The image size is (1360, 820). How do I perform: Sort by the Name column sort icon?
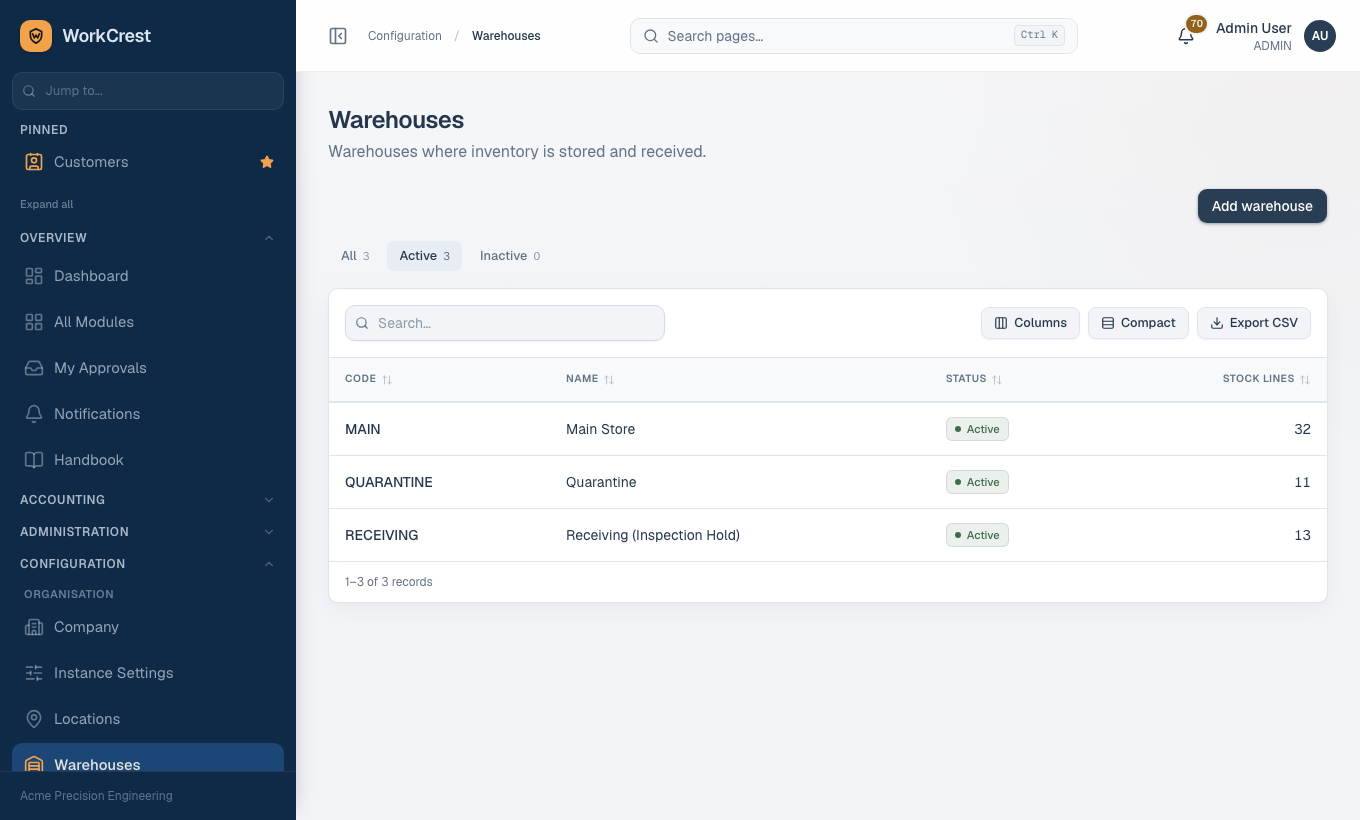[x=609, y=380]
